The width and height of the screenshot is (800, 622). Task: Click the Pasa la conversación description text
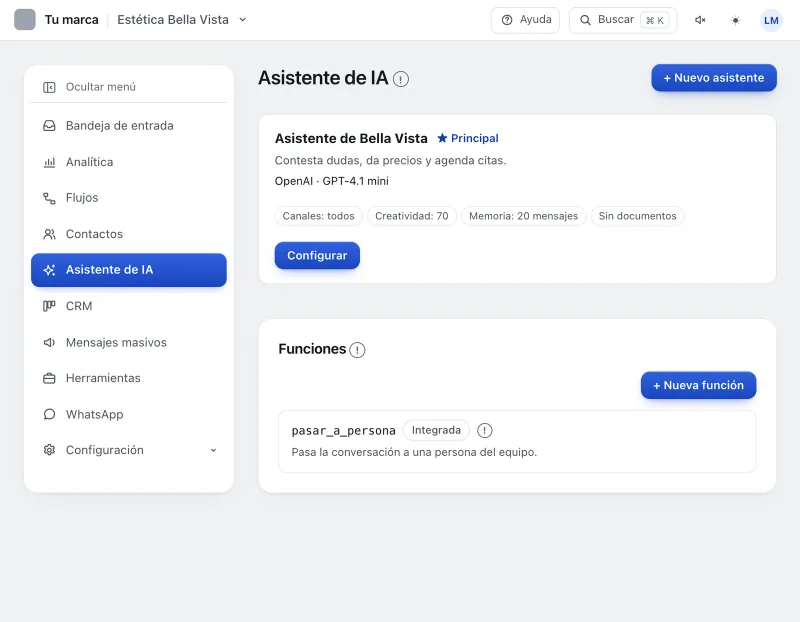(414, 452)
